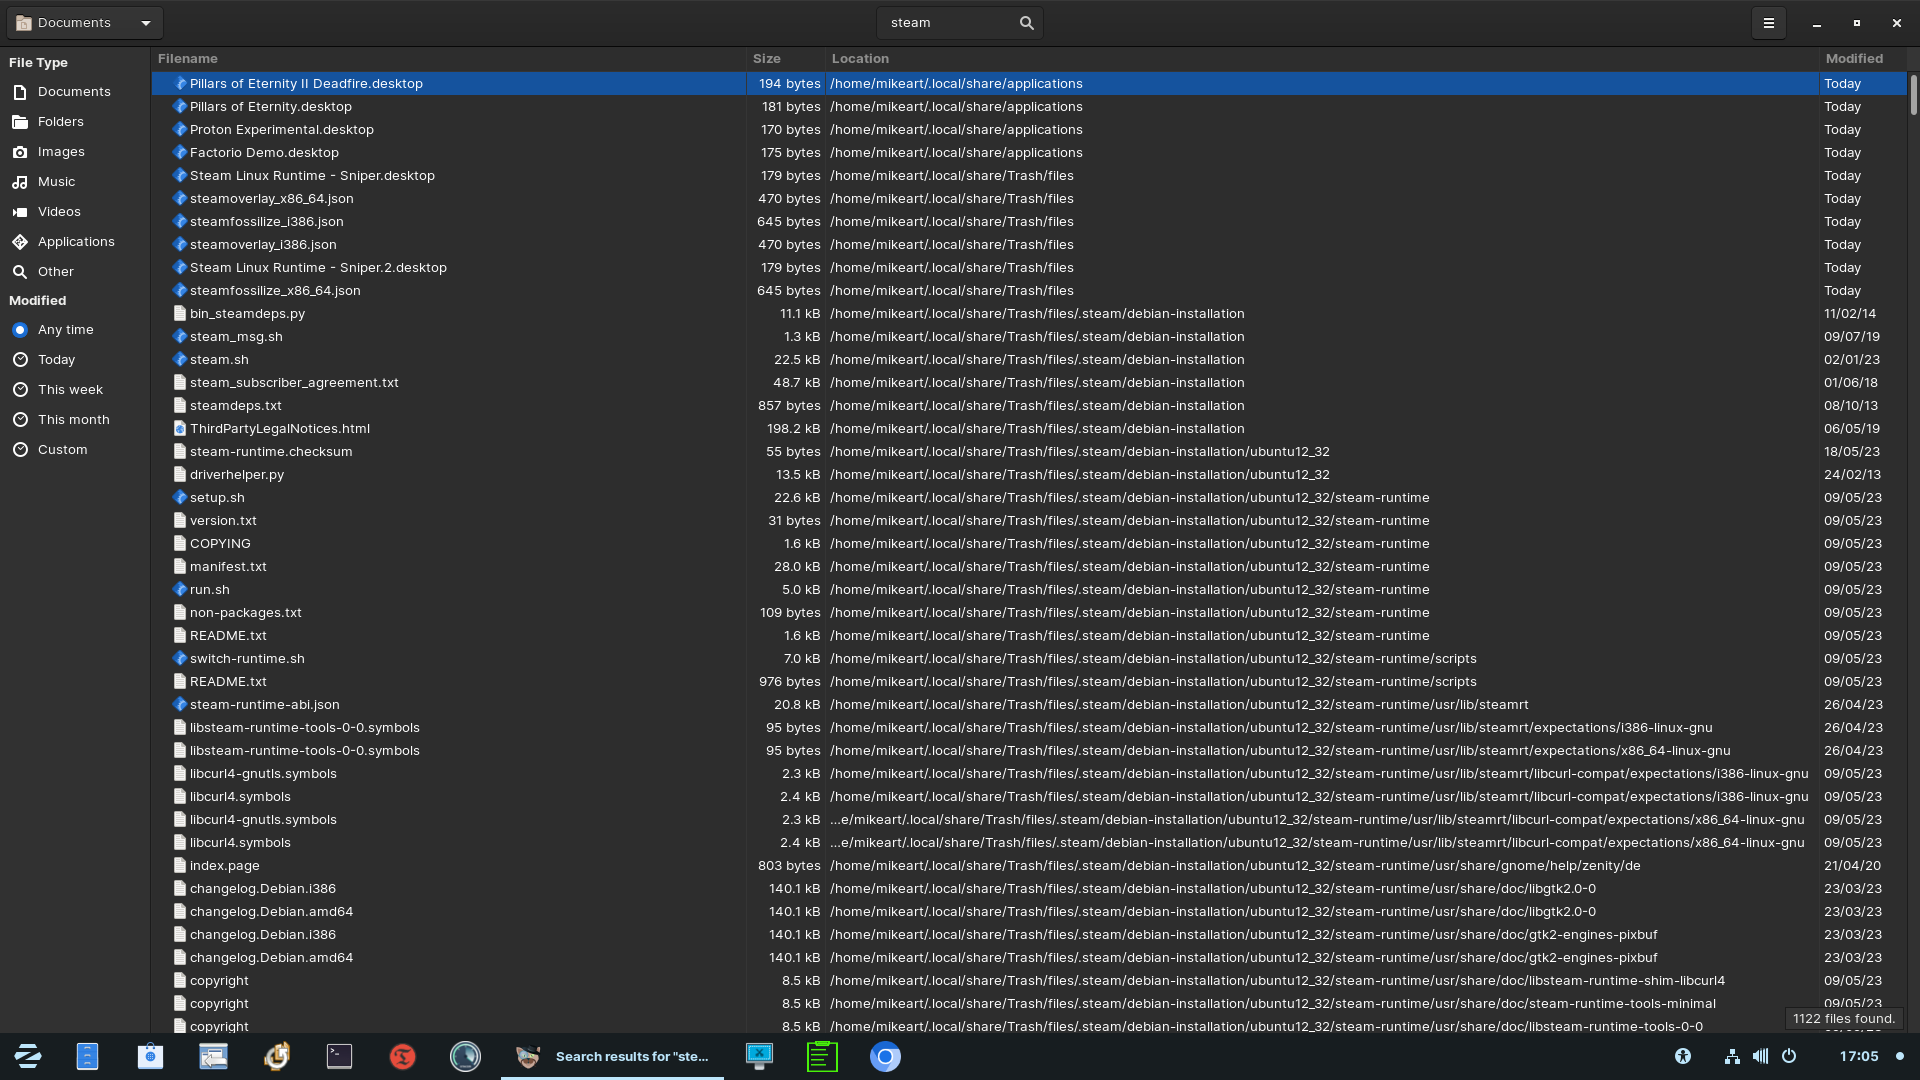Select the This month modified filter
Viewport: 1920px width, 1080px height.
[74, 419]
